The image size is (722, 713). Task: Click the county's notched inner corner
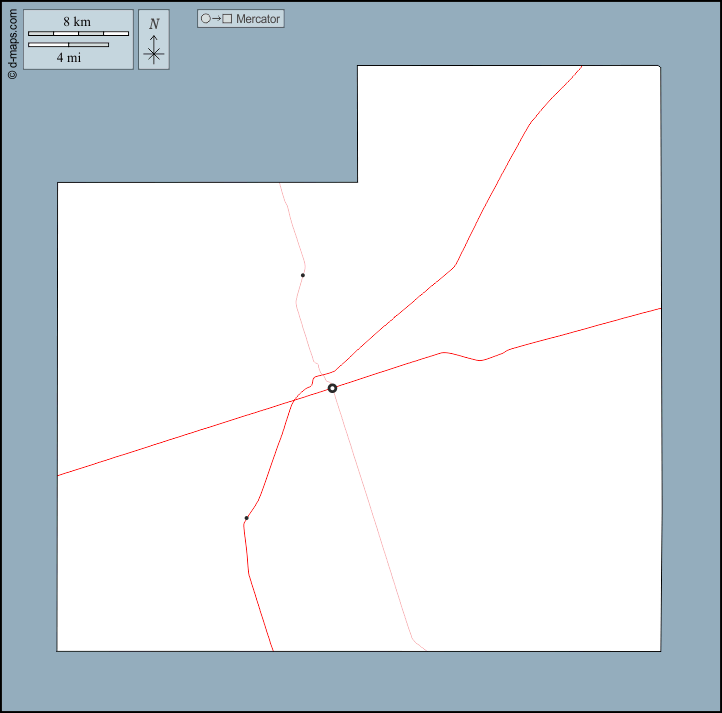tap(358, 182)
